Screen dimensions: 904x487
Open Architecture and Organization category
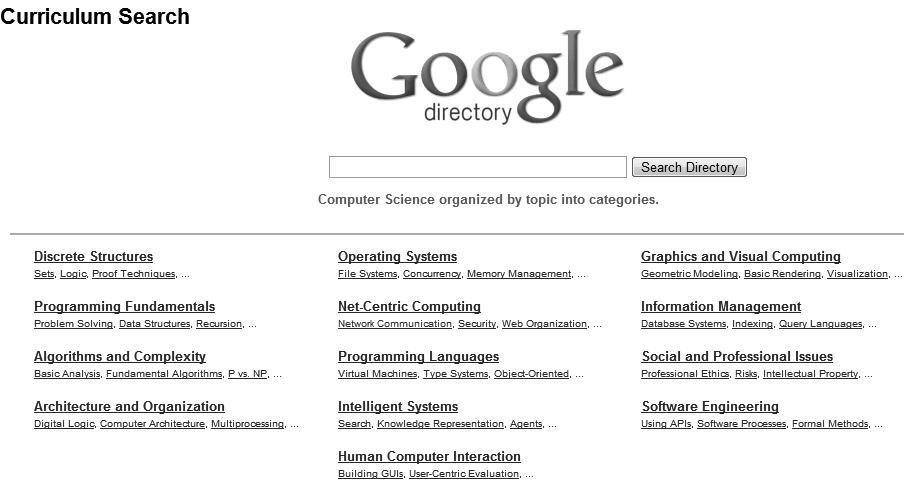pos(129,407)
